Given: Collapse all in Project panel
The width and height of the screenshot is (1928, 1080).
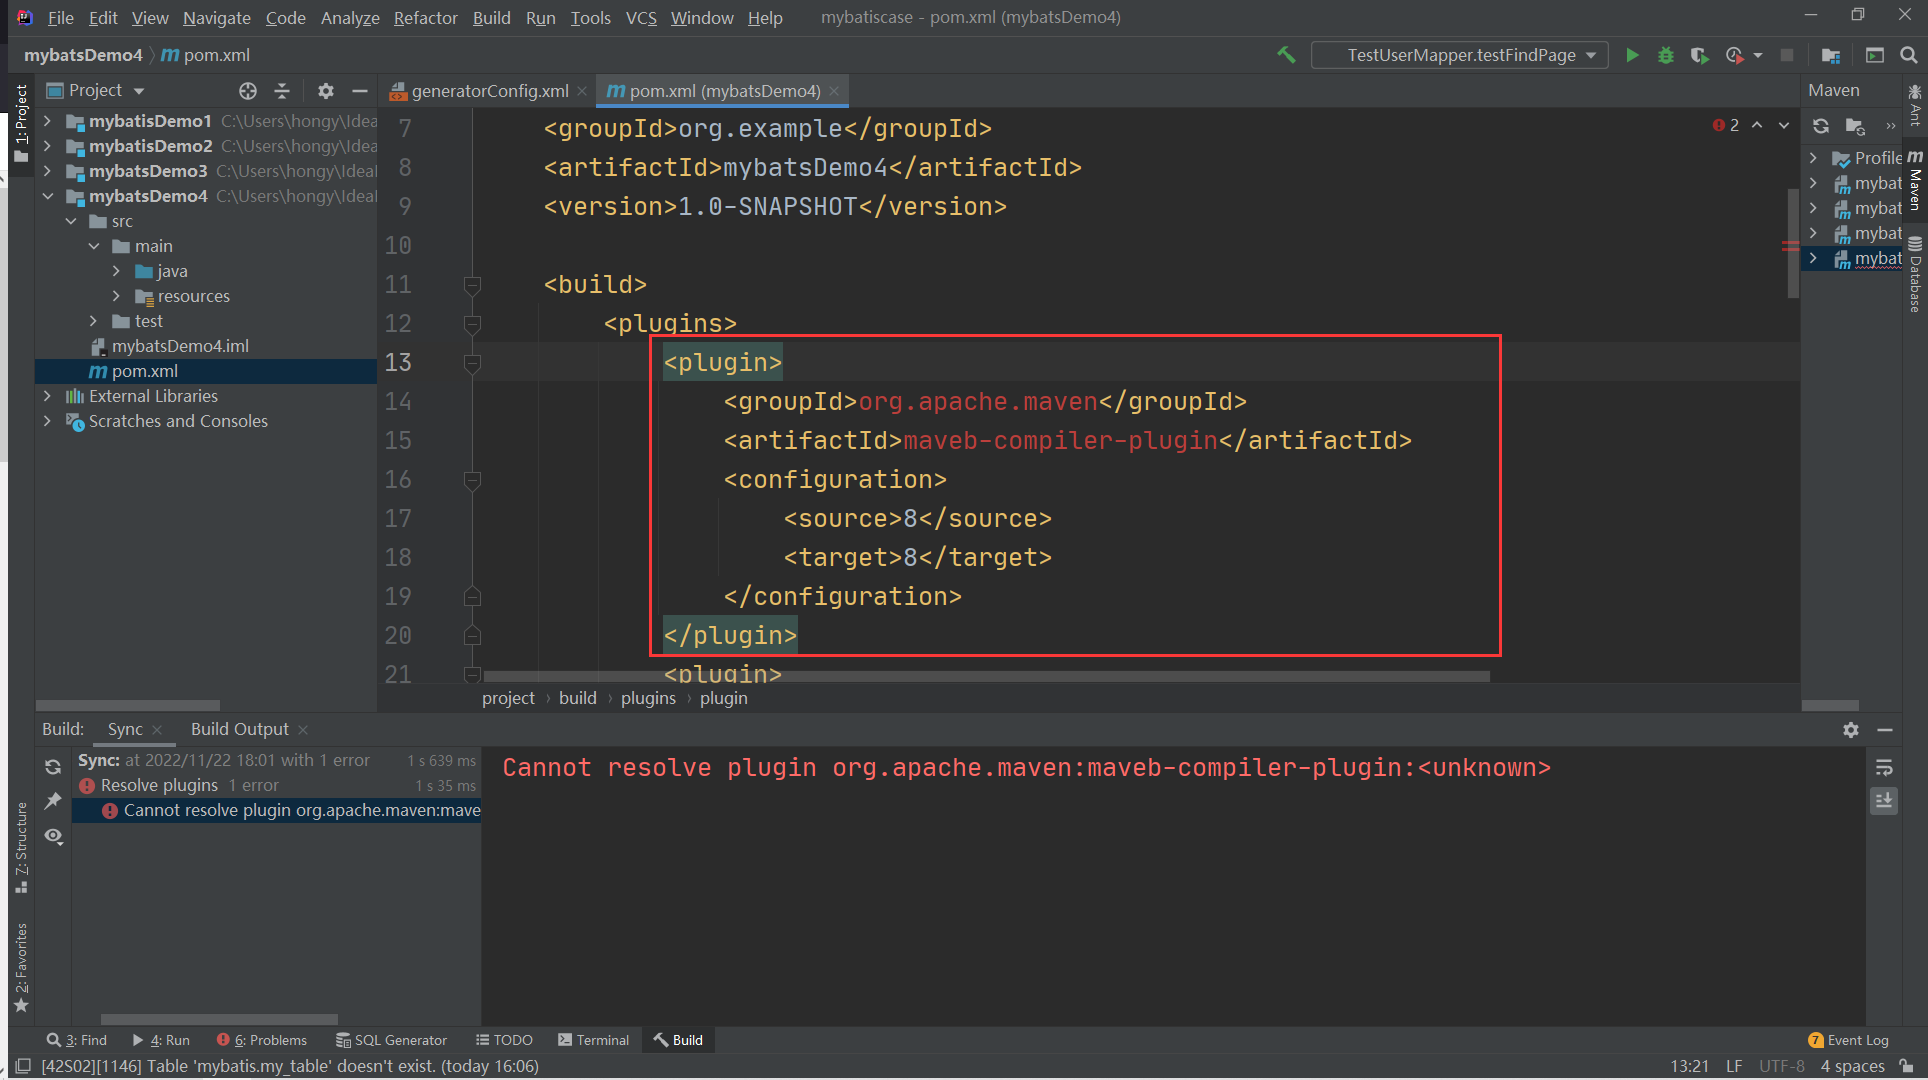Looking at the screenshot, I should pyautogui.click(x=282, y=91).
